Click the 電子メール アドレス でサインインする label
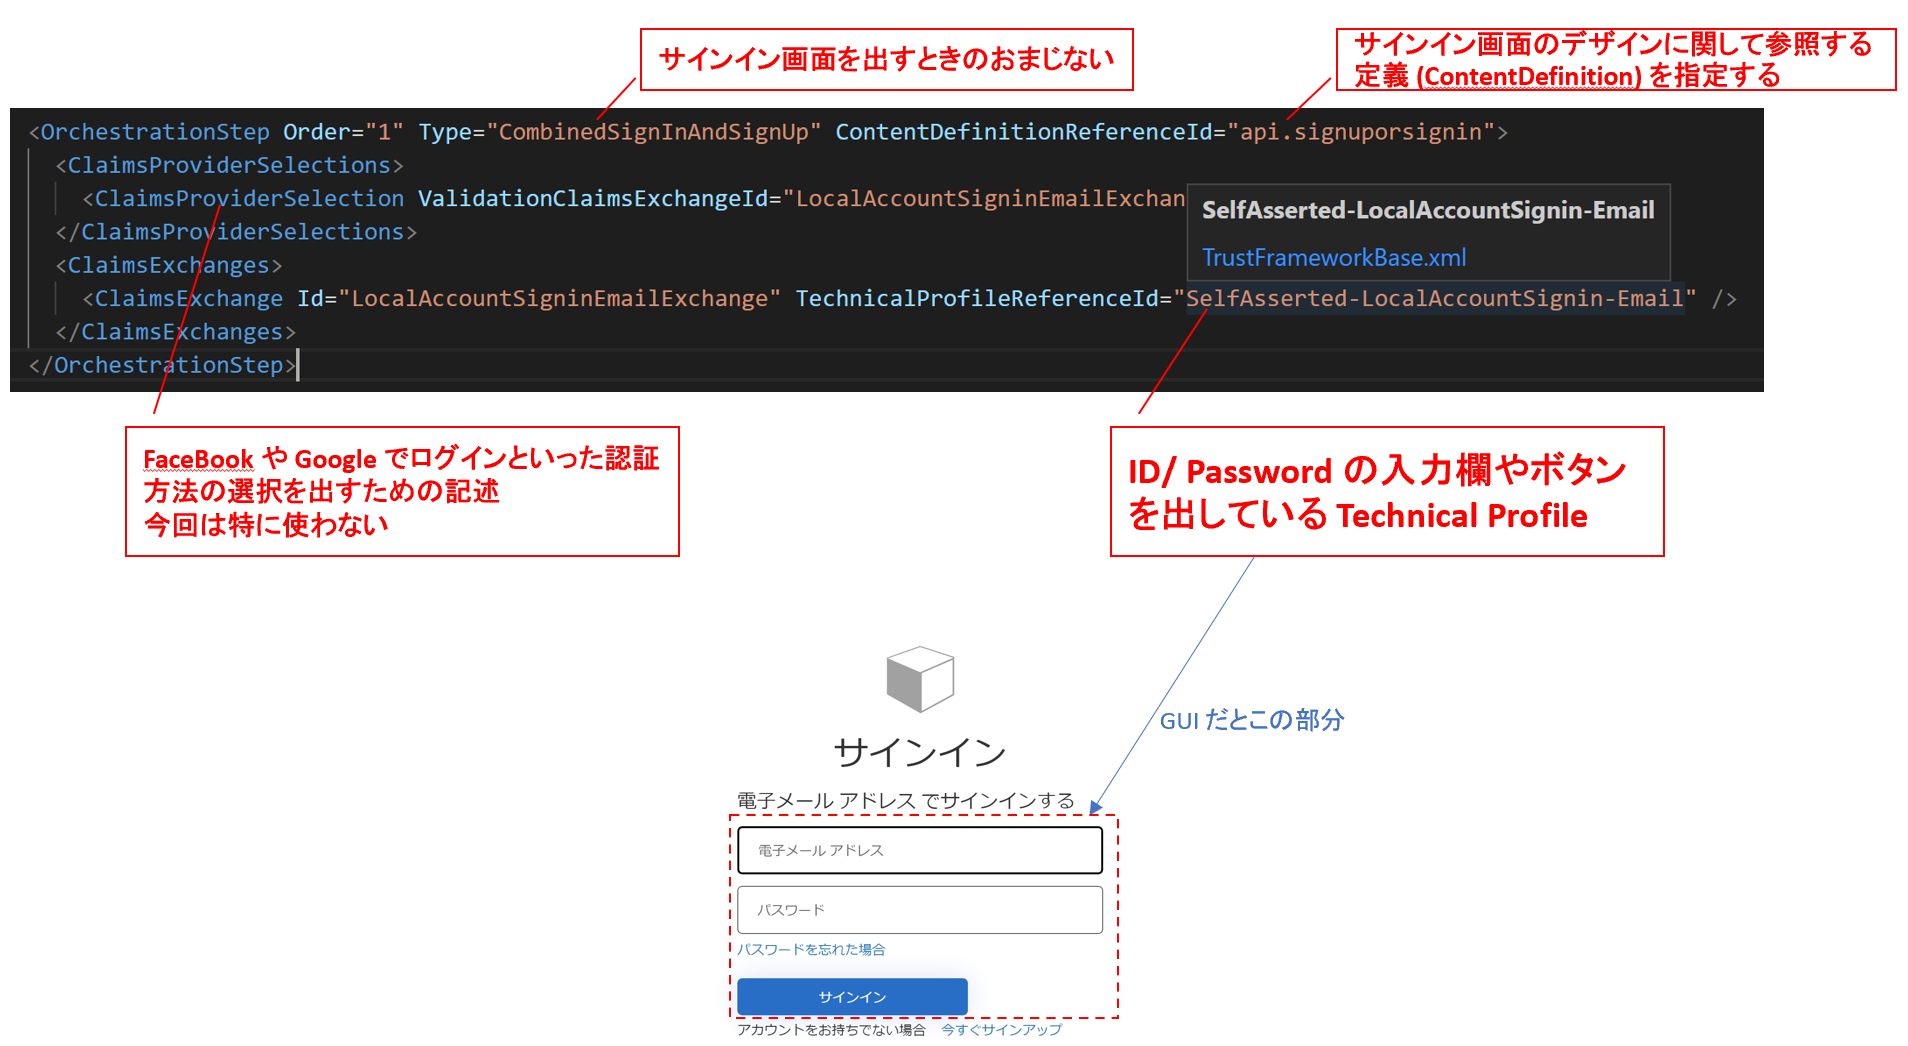 tap(906, 801)
